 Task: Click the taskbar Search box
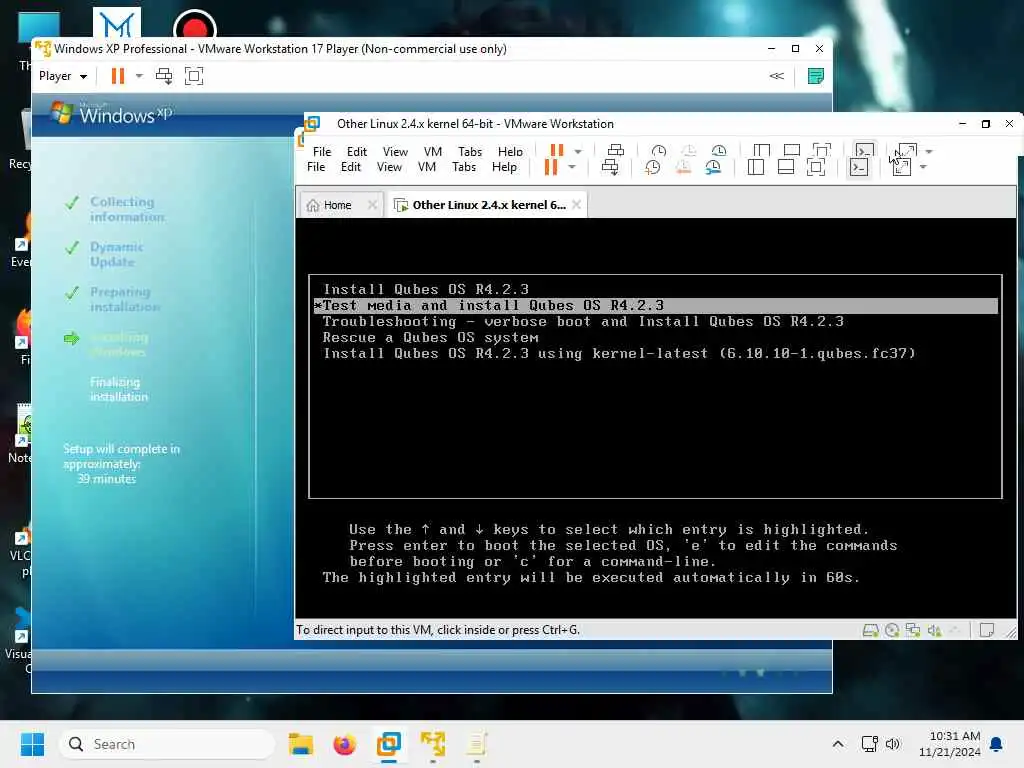tap(167, 744)
